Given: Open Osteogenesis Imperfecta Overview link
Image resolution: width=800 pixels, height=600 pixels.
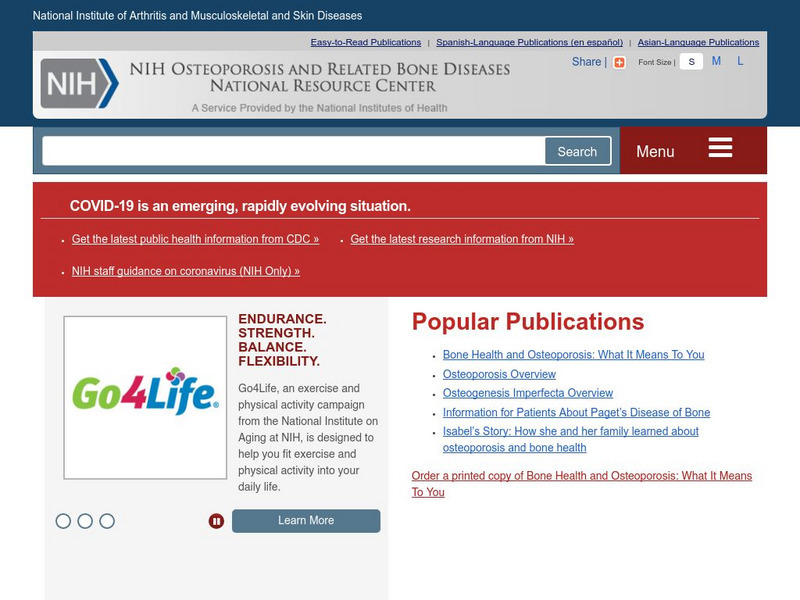Looking at the screenshot, I should coord(528,393).
